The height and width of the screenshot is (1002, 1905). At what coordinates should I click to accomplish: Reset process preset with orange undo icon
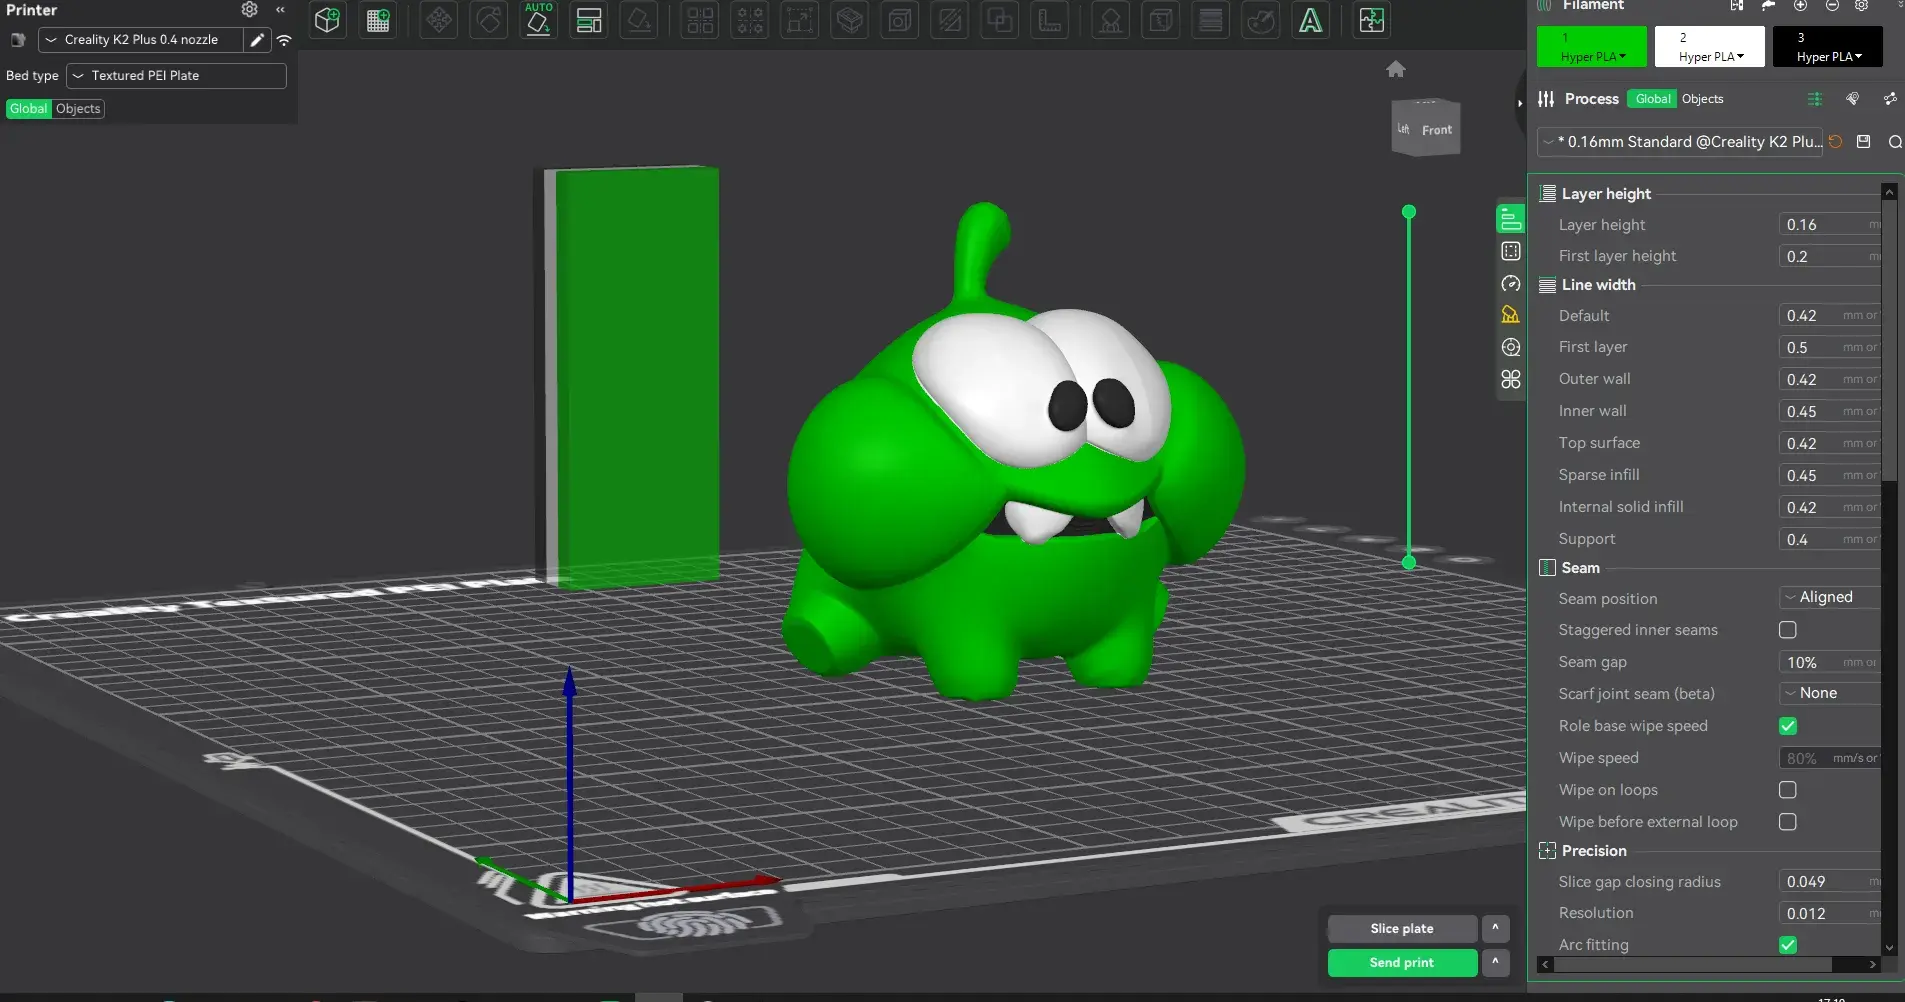1836,142
